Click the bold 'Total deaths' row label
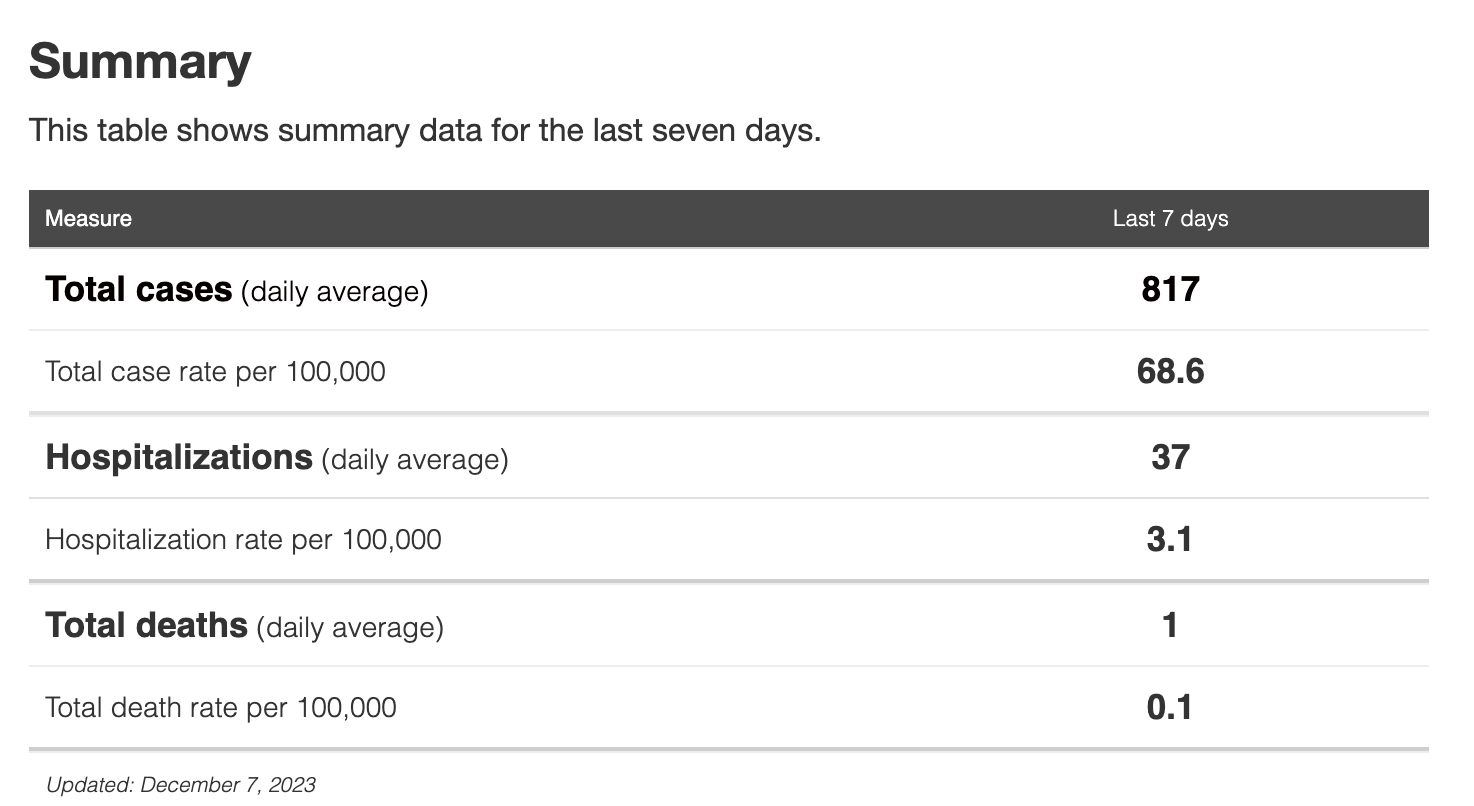Screen dimensions: 1474x806 pos(146,626)
